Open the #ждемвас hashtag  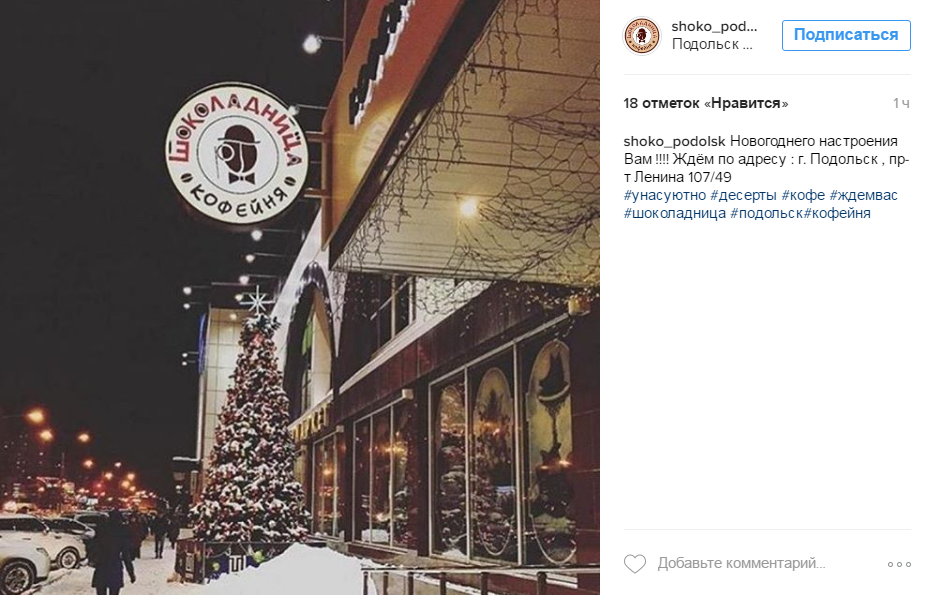863,195
